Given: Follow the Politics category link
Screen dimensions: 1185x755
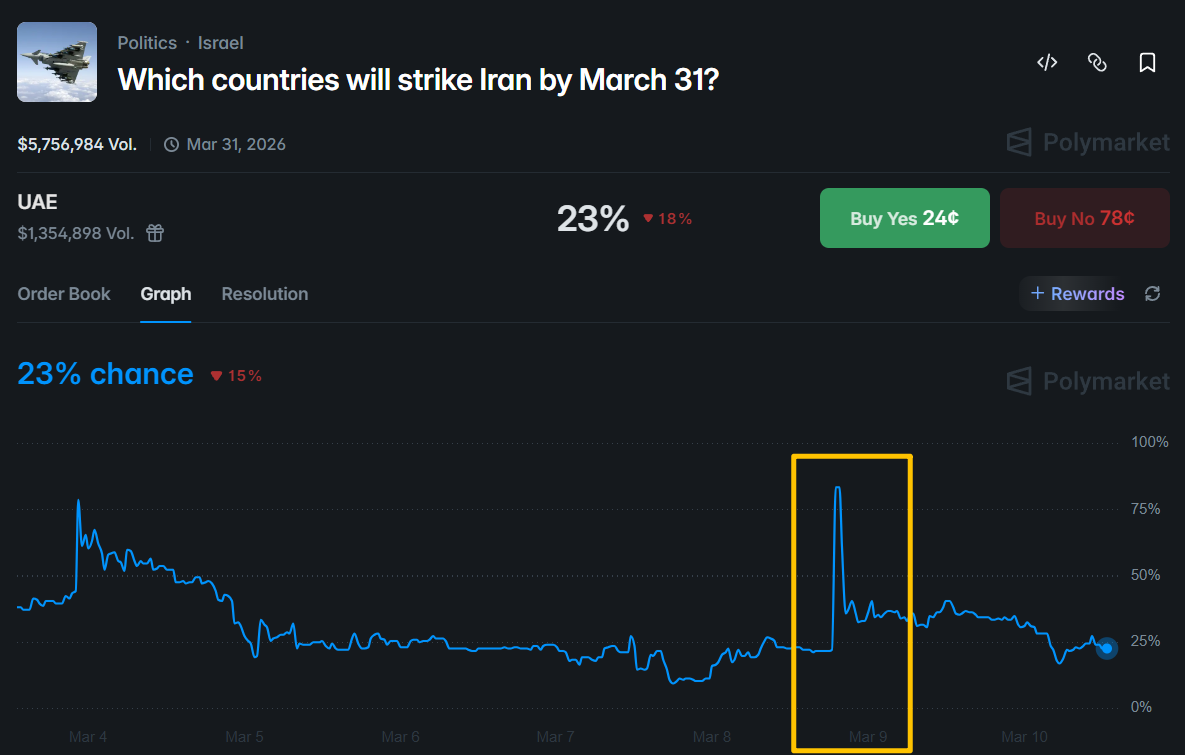Looking at the screenshot, I should (x=147, y=43).
